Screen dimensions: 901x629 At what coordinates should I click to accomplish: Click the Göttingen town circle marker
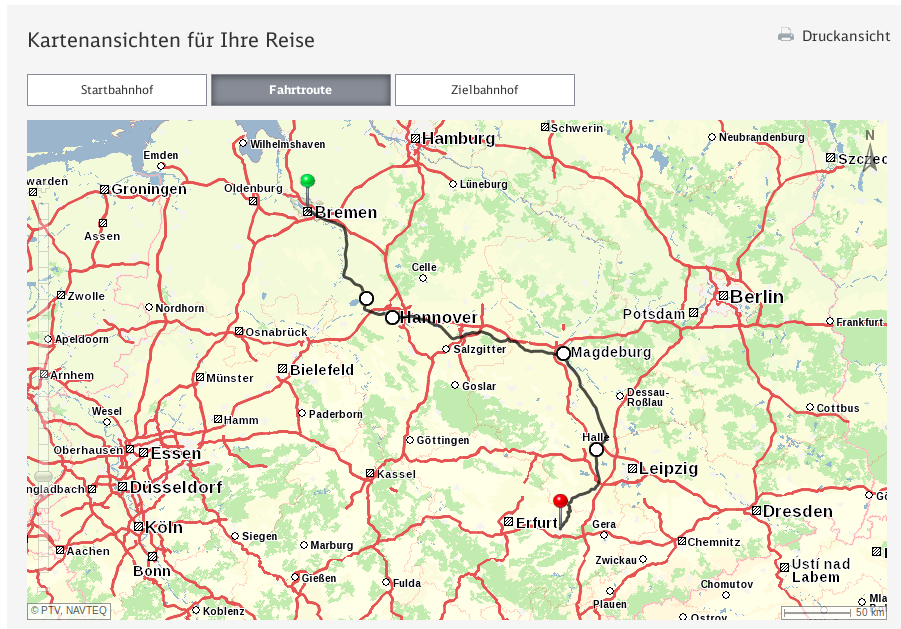pyautogui.click(x=410, y=440)
